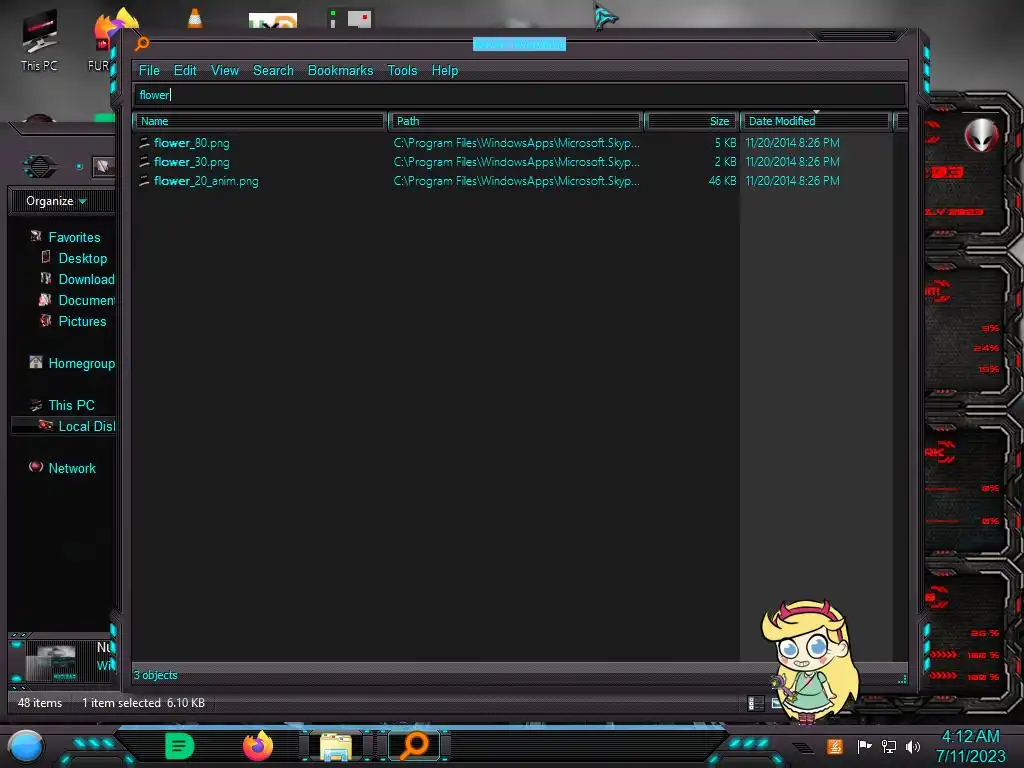Select the file flower_30.png
Viewport: 1024px width, 768px height.
click(191, 162)
